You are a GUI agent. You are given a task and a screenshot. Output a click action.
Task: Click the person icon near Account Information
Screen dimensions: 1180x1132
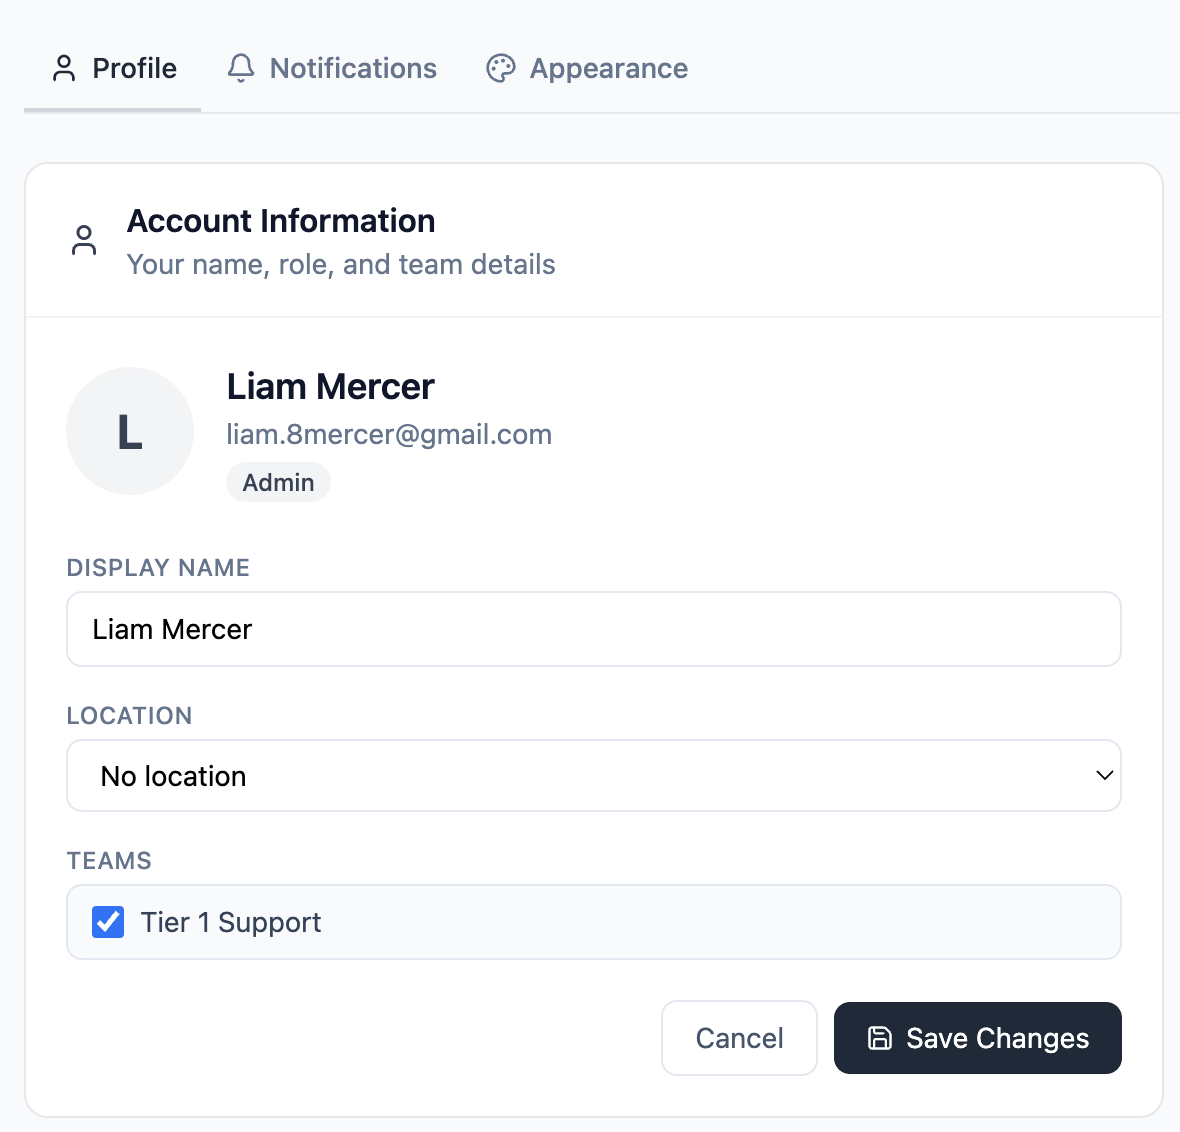(x=85, y=240)
